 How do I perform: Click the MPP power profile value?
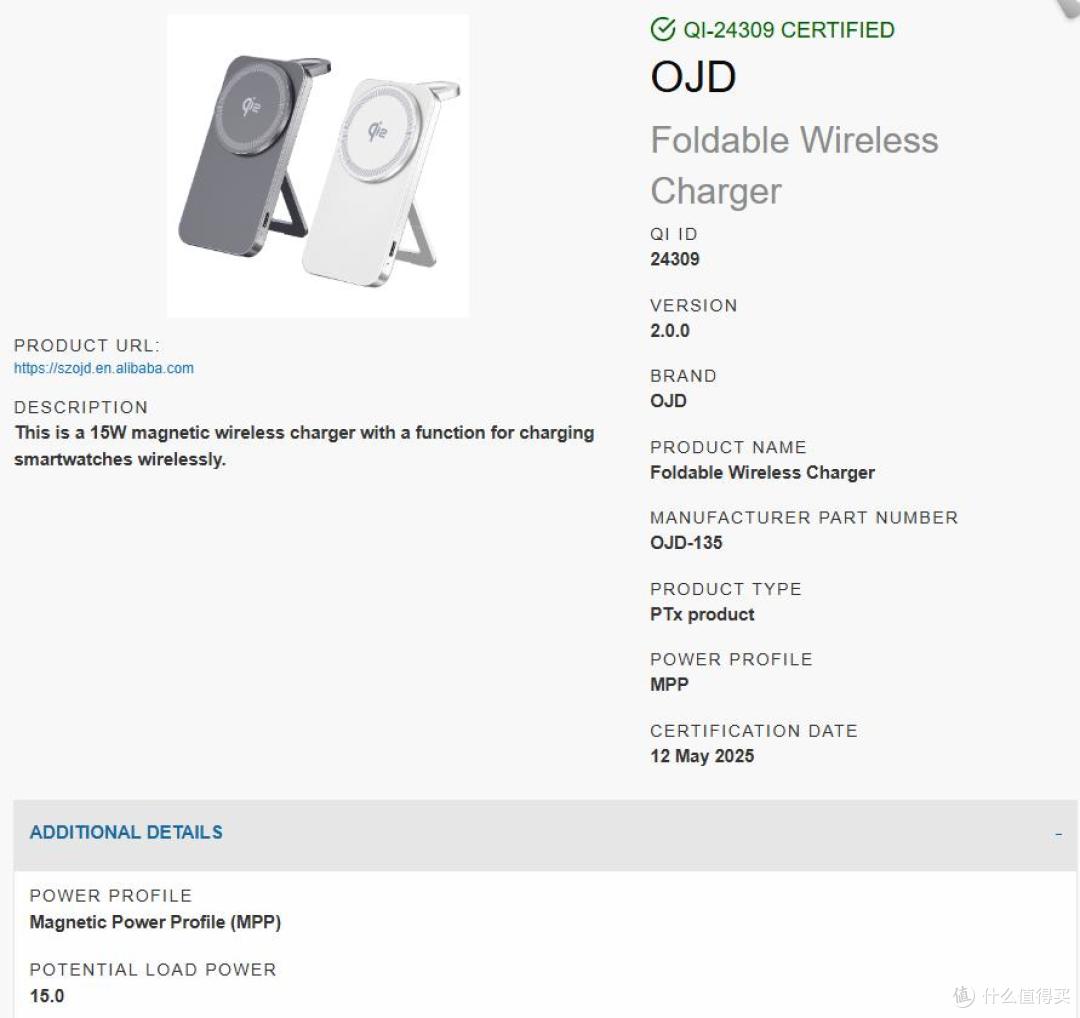coord(669,685)
